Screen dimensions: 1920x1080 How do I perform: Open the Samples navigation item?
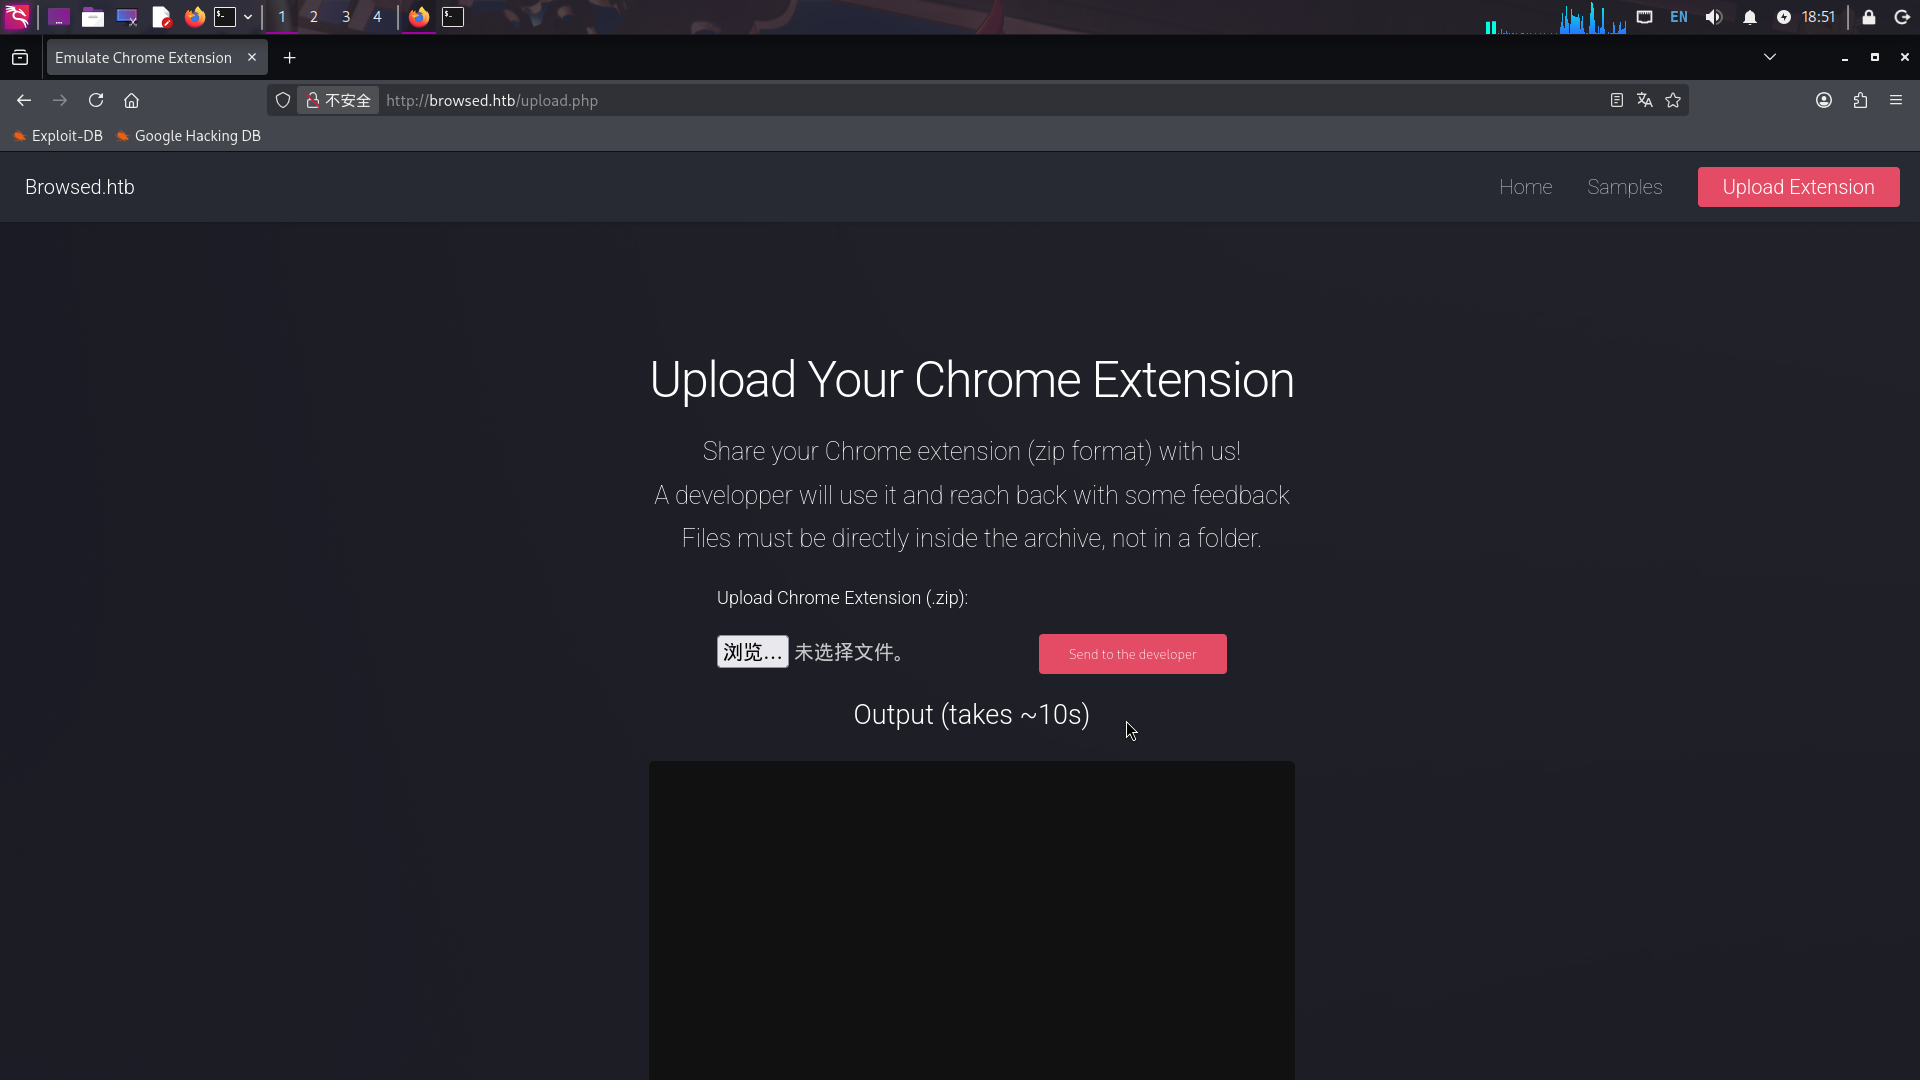point(1624,187)
